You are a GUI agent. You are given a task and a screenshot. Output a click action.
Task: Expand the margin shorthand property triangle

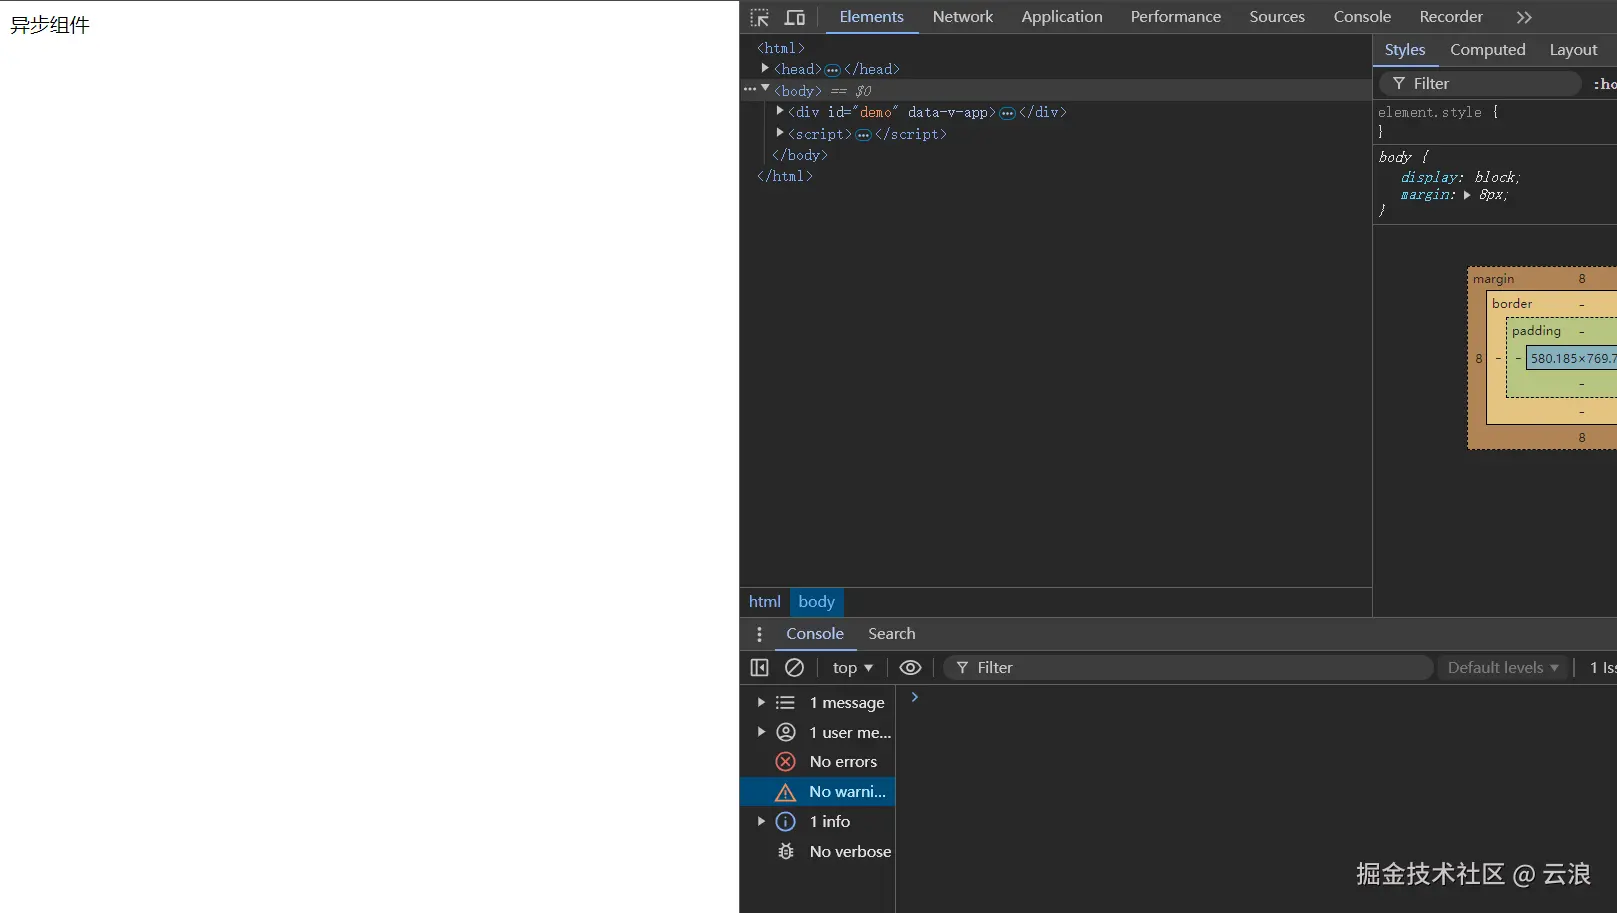click(1467, 195)
